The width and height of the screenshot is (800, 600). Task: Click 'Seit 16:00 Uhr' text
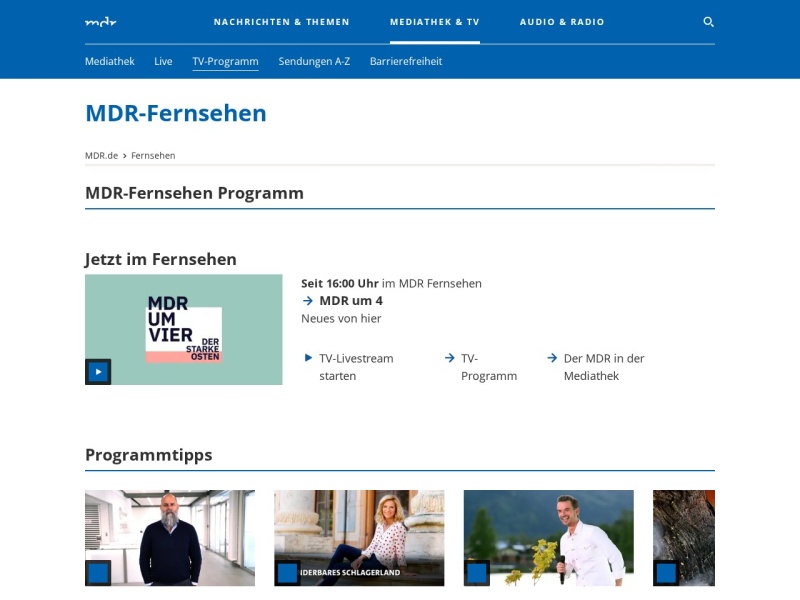point(340,284)
